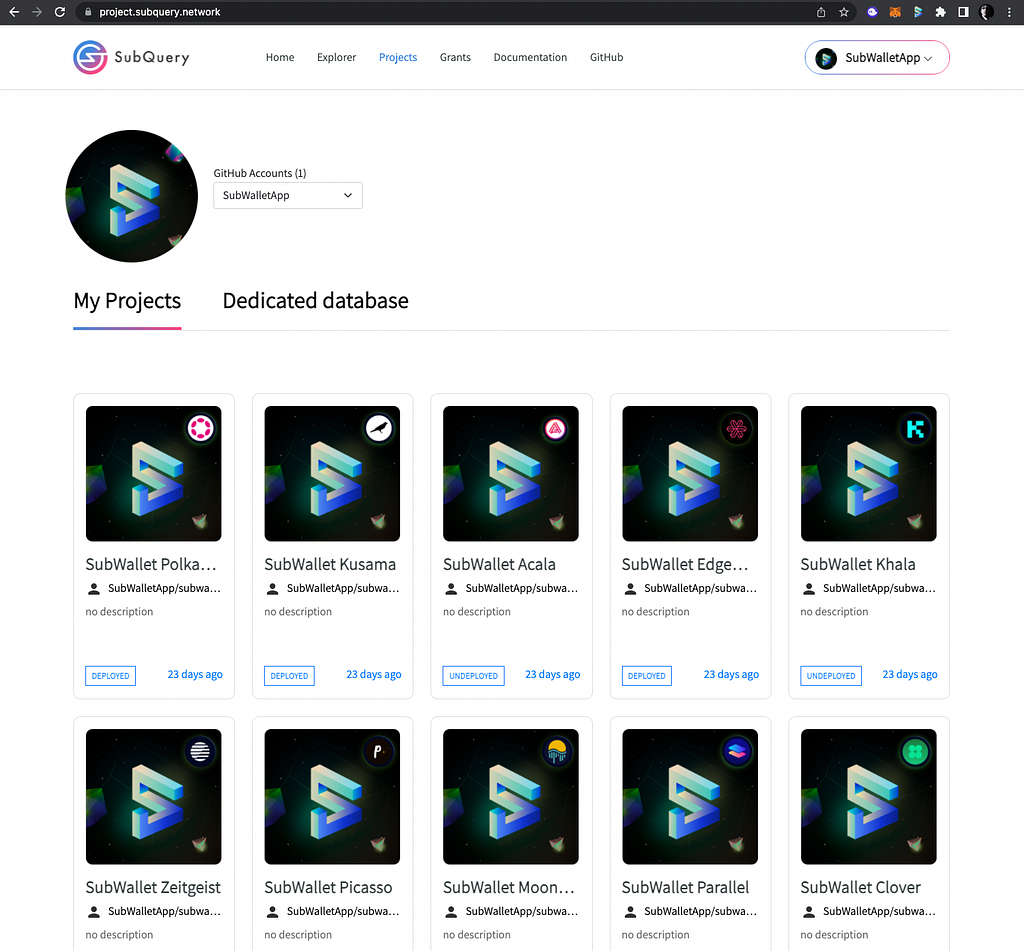The height and width of the screenshot is (951, 1024).
Task: Bookmark page using the star icon
Action: click(844, 12)
